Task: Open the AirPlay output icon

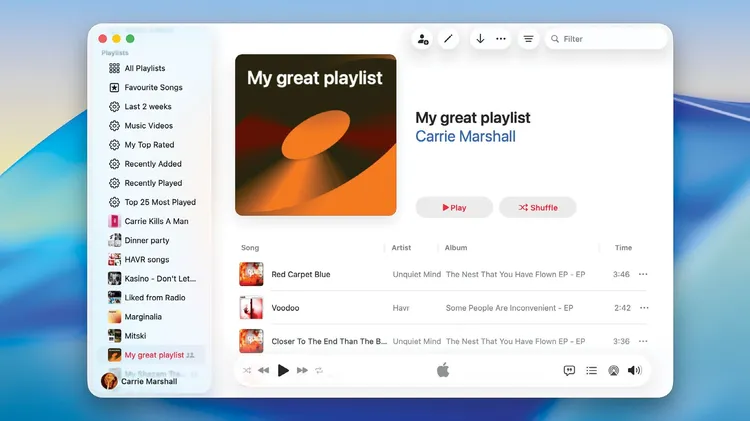Action: point(613,370)
